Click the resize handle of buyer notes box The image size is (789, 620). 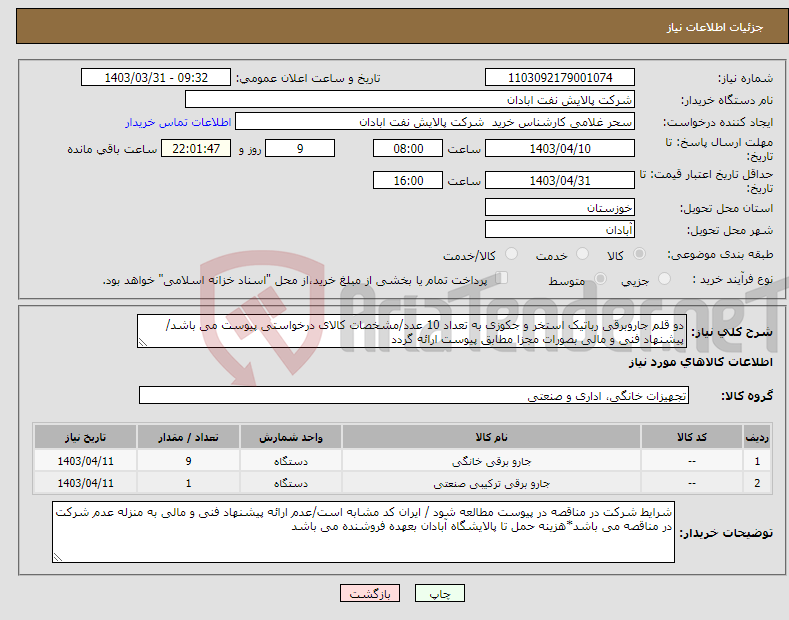click(58, 557)
